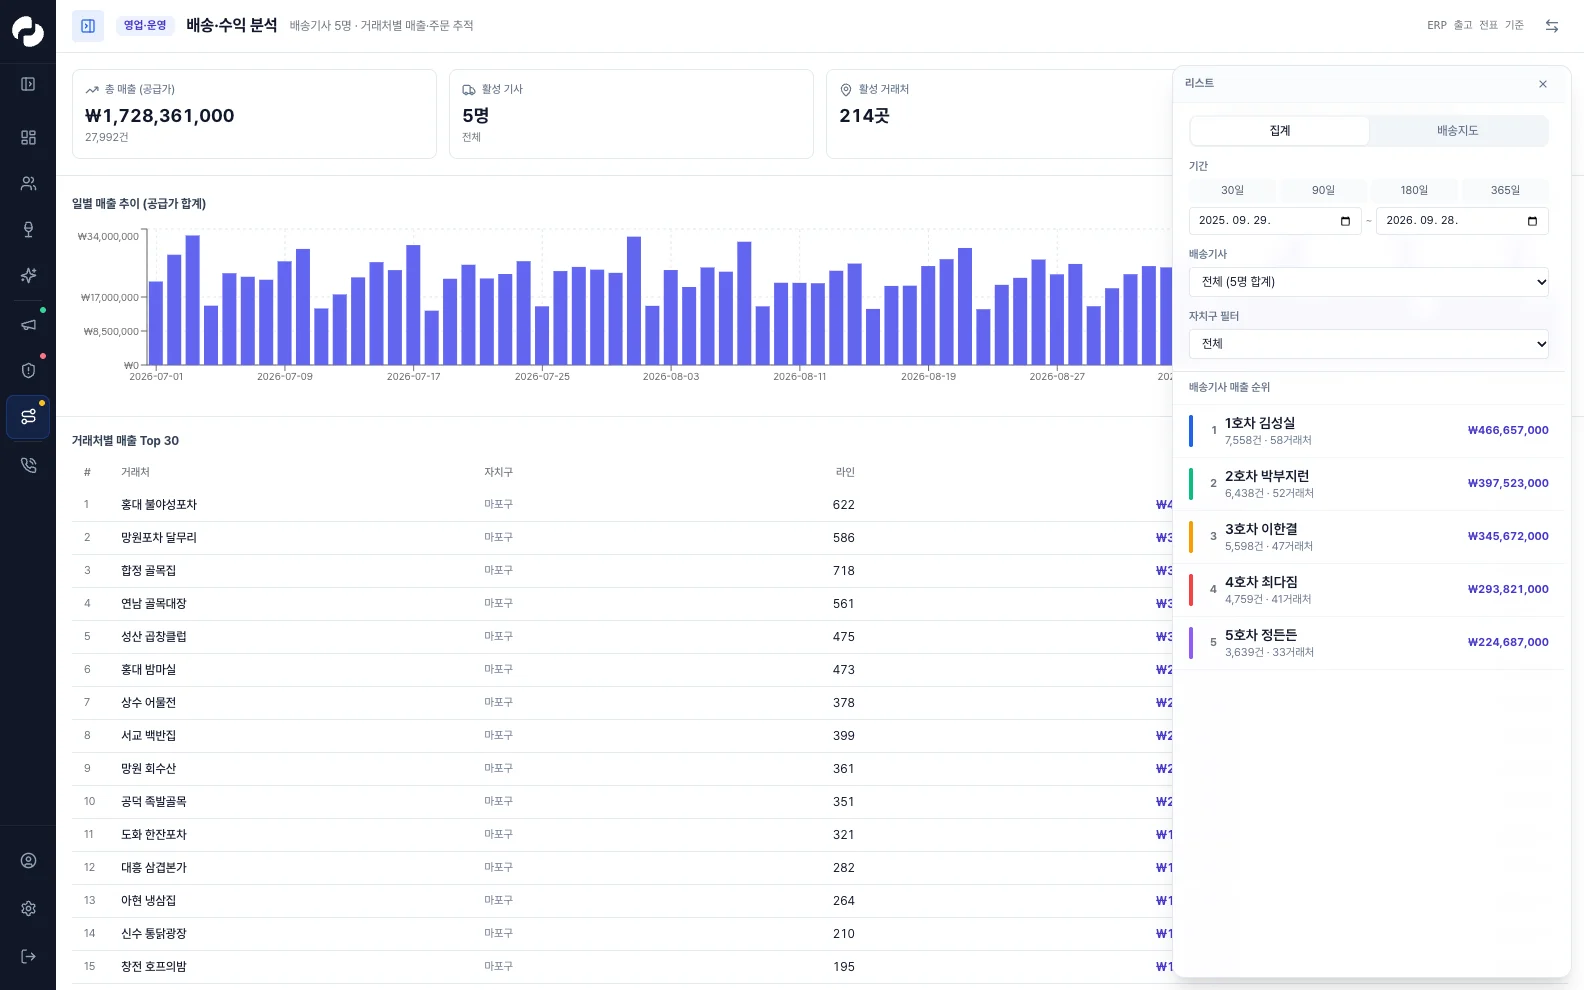
Task: Click the swap arrows icon in header
Action: [1552, 26]
